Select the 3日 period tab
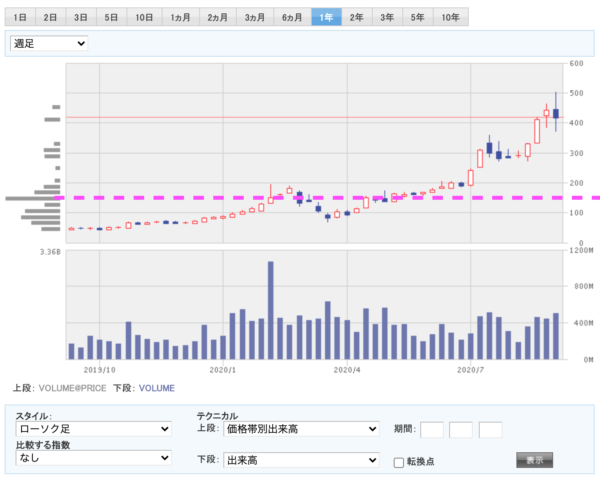600x480 pixels. 81,17
